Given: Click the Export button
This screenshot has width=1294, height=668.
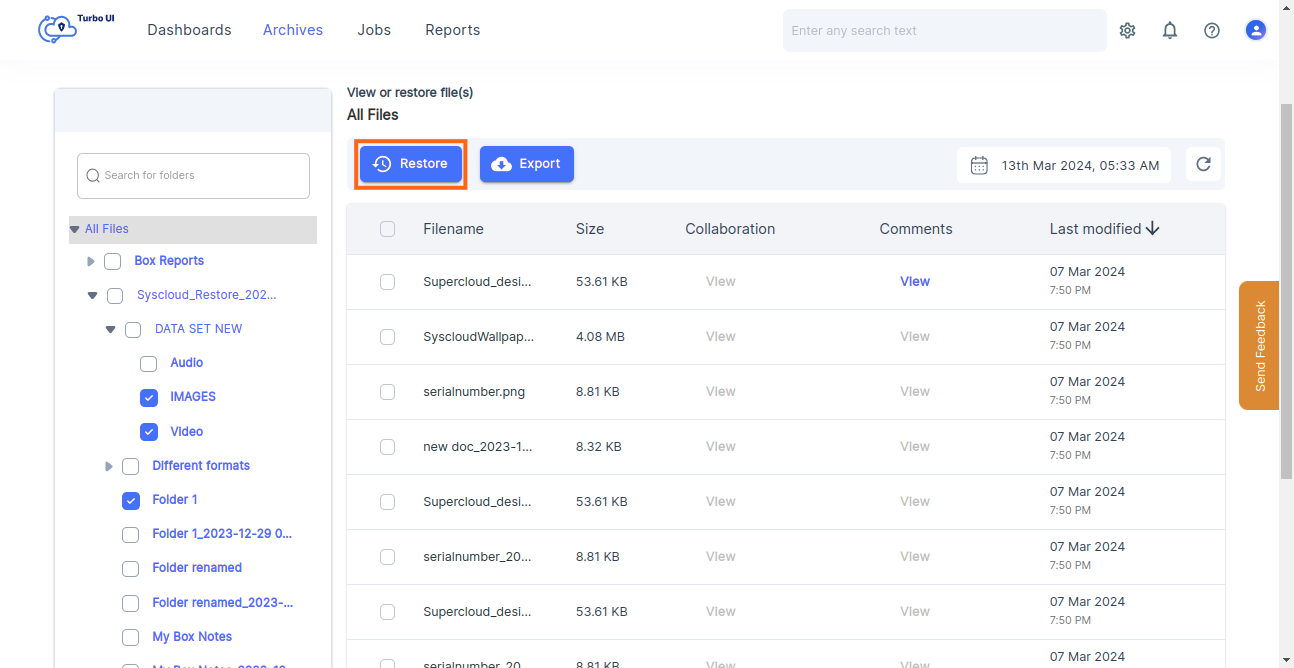Looking at the screenshot, I should [527, 164].
